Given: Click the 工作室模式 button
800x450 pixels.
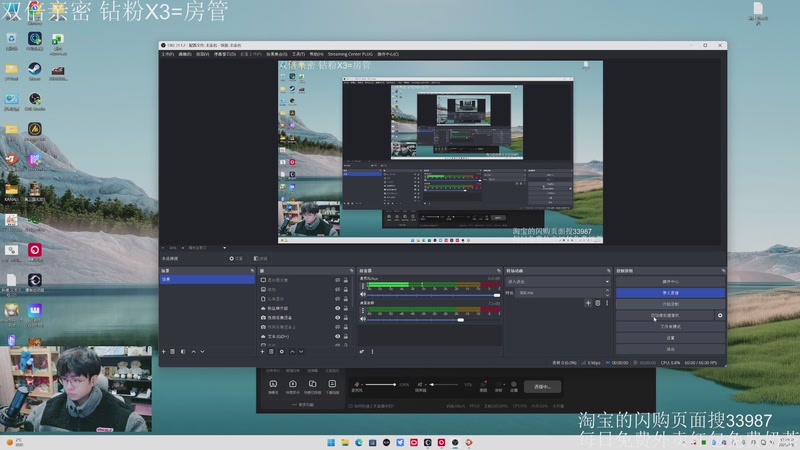Looking at the screenshot, I should point(670,327).
